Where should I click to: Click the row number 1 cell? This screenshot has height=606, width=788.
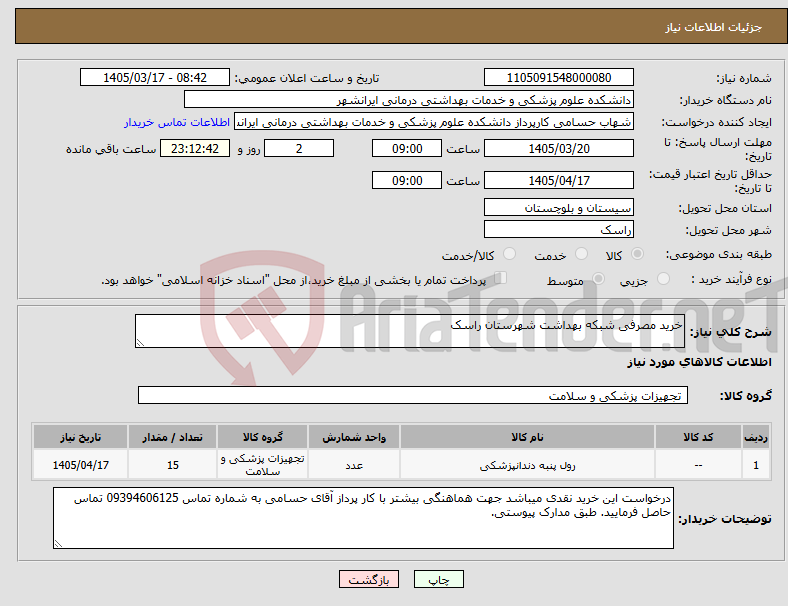755,465
